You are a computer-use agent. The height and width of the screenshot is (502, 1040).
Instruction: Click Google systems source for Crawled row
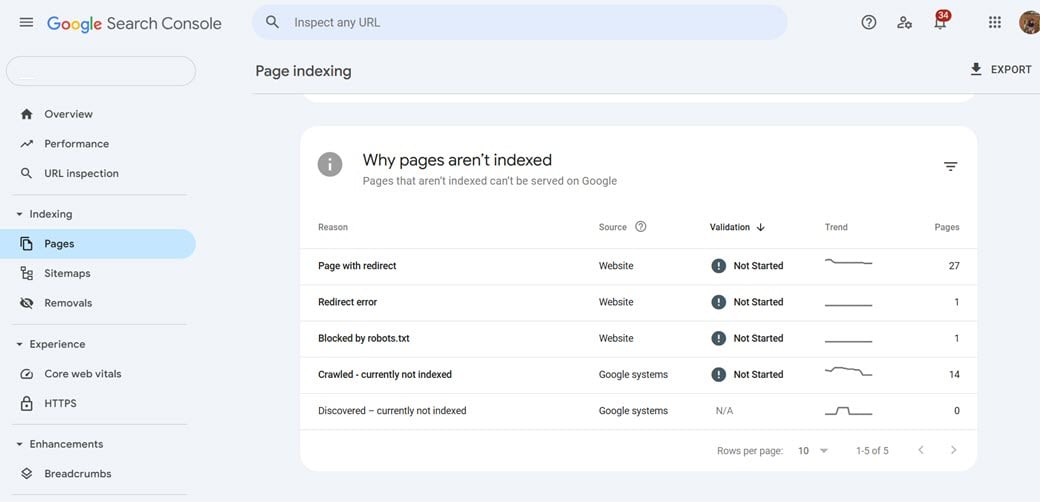(x=633, y=375)
